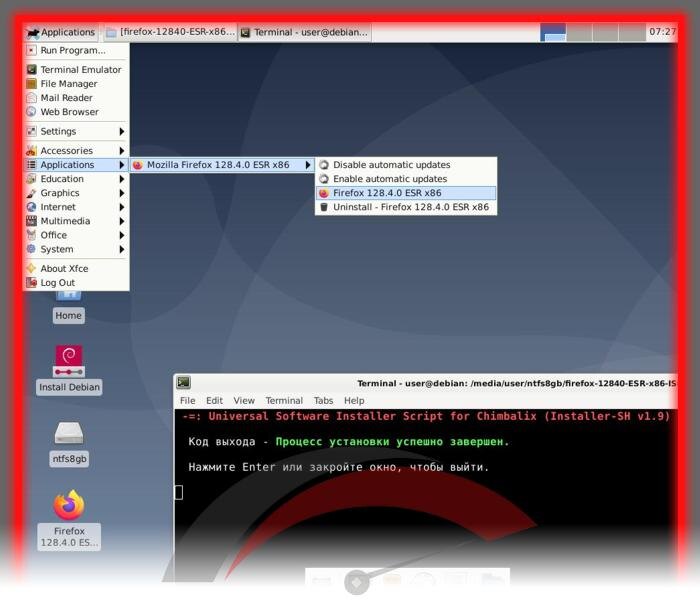Click the Enable automatic updates refresh icon
Screen dimensions: 700x600
pos(324,179)
